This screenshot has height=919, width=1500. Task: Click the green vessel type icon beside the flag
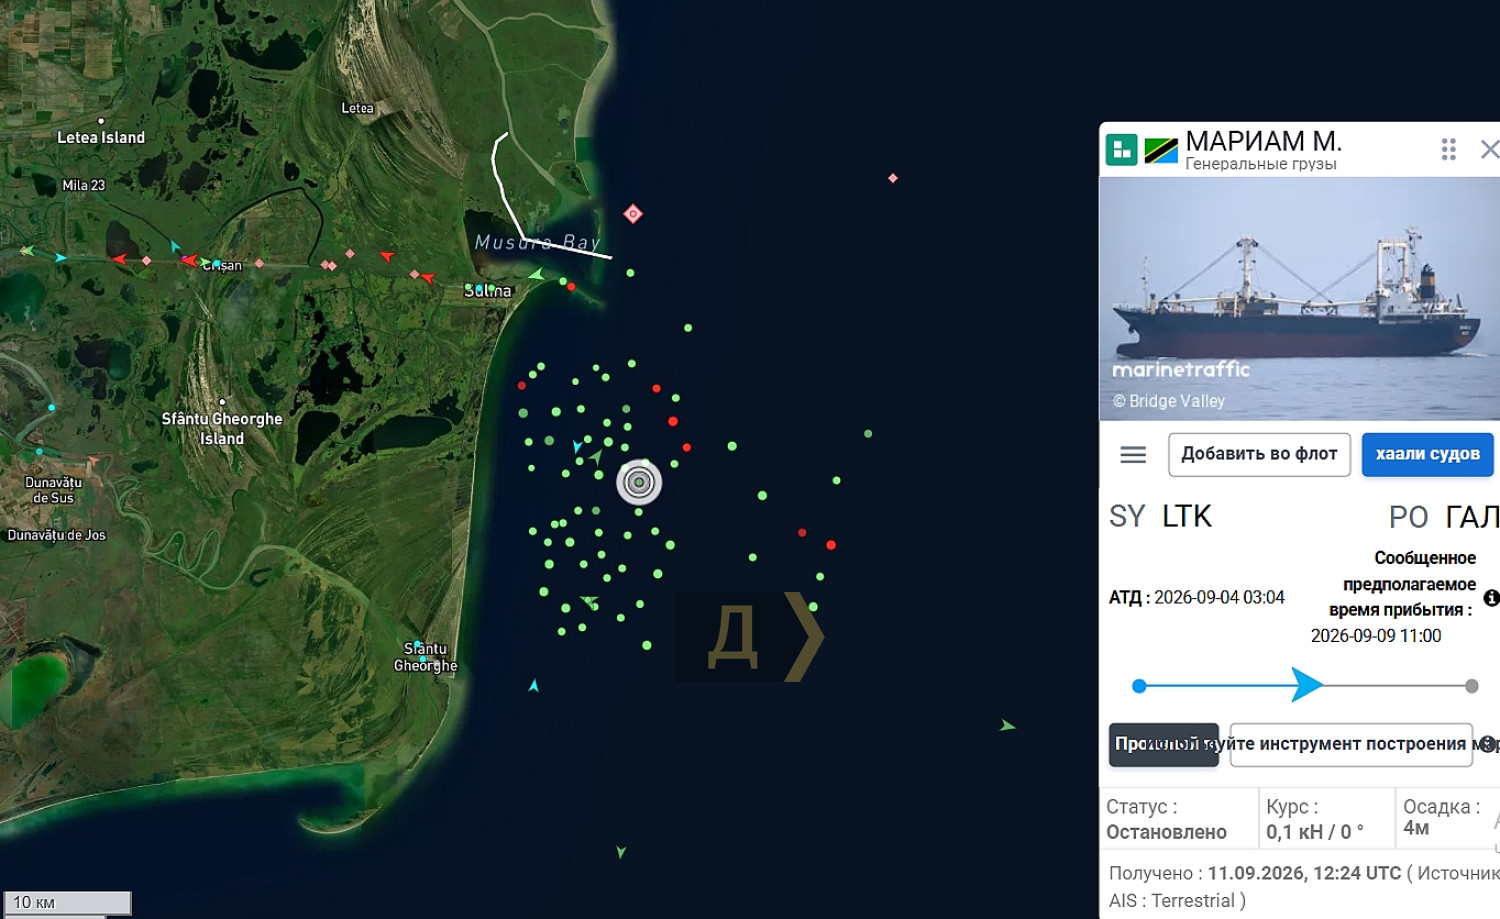(x=1122, y=150)
